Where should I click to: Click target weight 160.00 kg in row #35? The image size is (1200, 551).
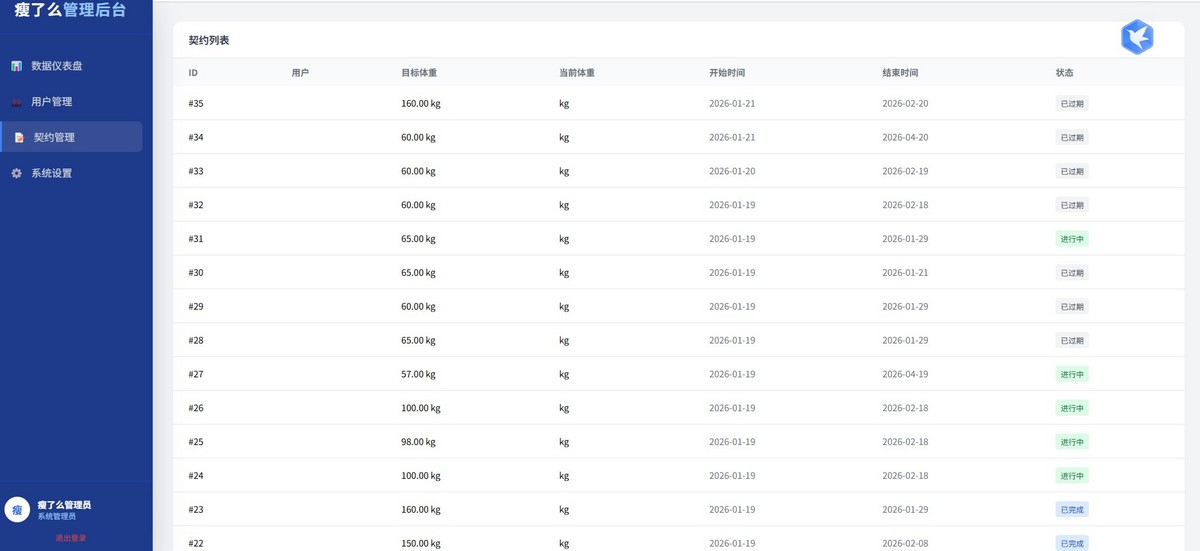(420, 104)
